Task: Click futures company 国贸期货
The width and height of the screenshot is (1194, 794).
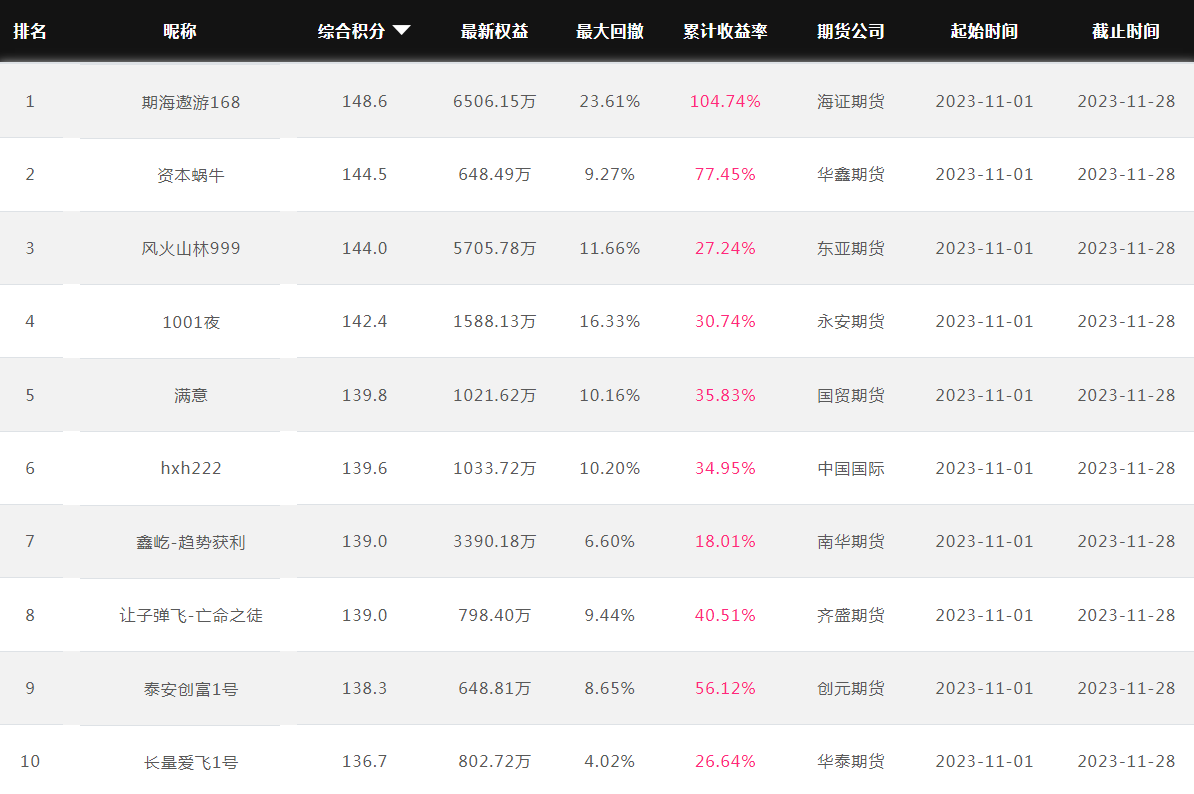Action: point(851,395)
